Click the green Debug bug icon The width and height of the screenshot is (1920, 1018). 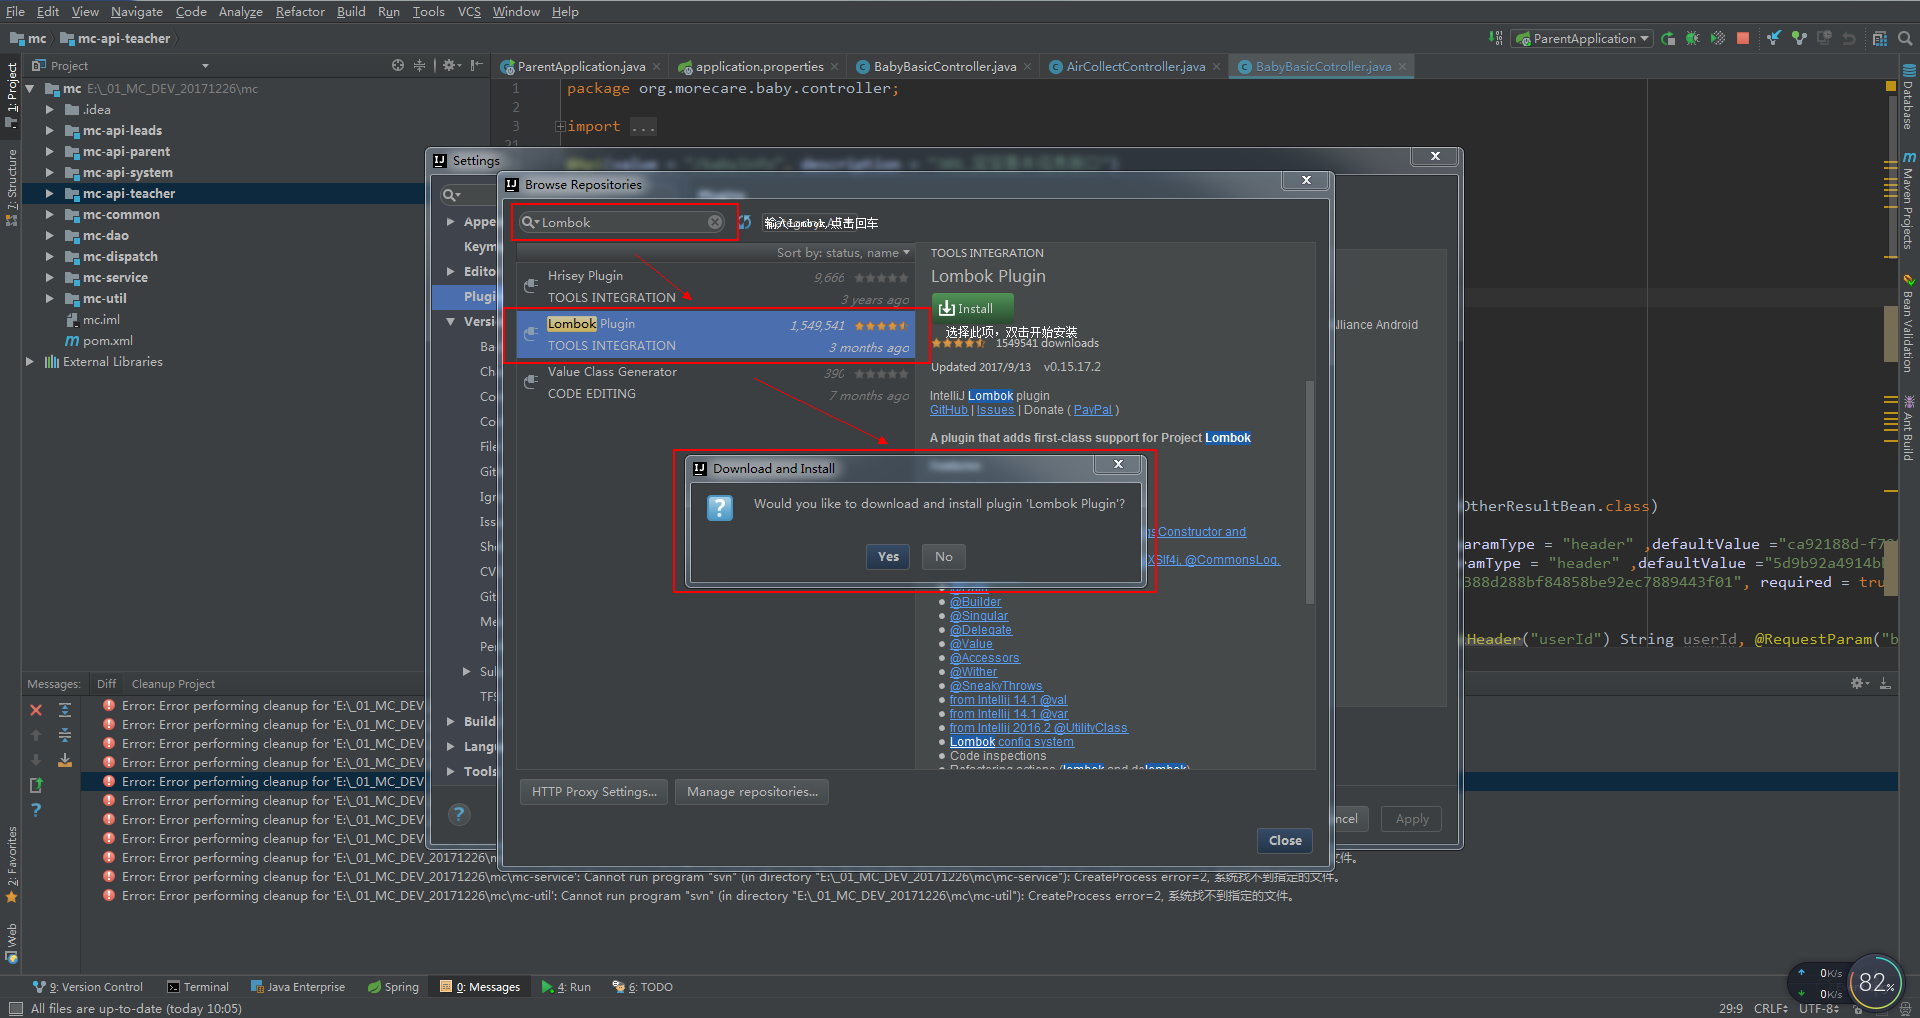tap(1692, 38)
